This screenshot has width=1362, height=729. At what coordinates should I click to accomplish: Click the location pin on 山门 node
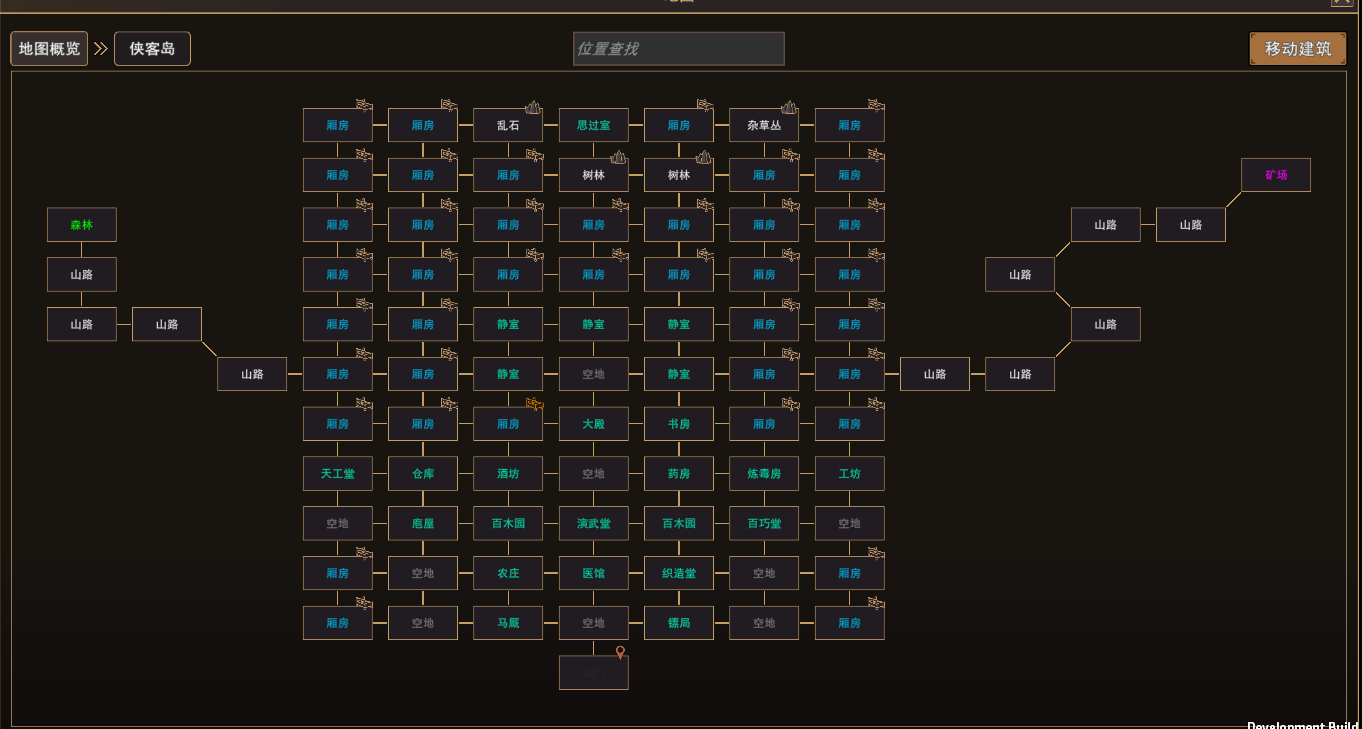[x=620, y=653]
